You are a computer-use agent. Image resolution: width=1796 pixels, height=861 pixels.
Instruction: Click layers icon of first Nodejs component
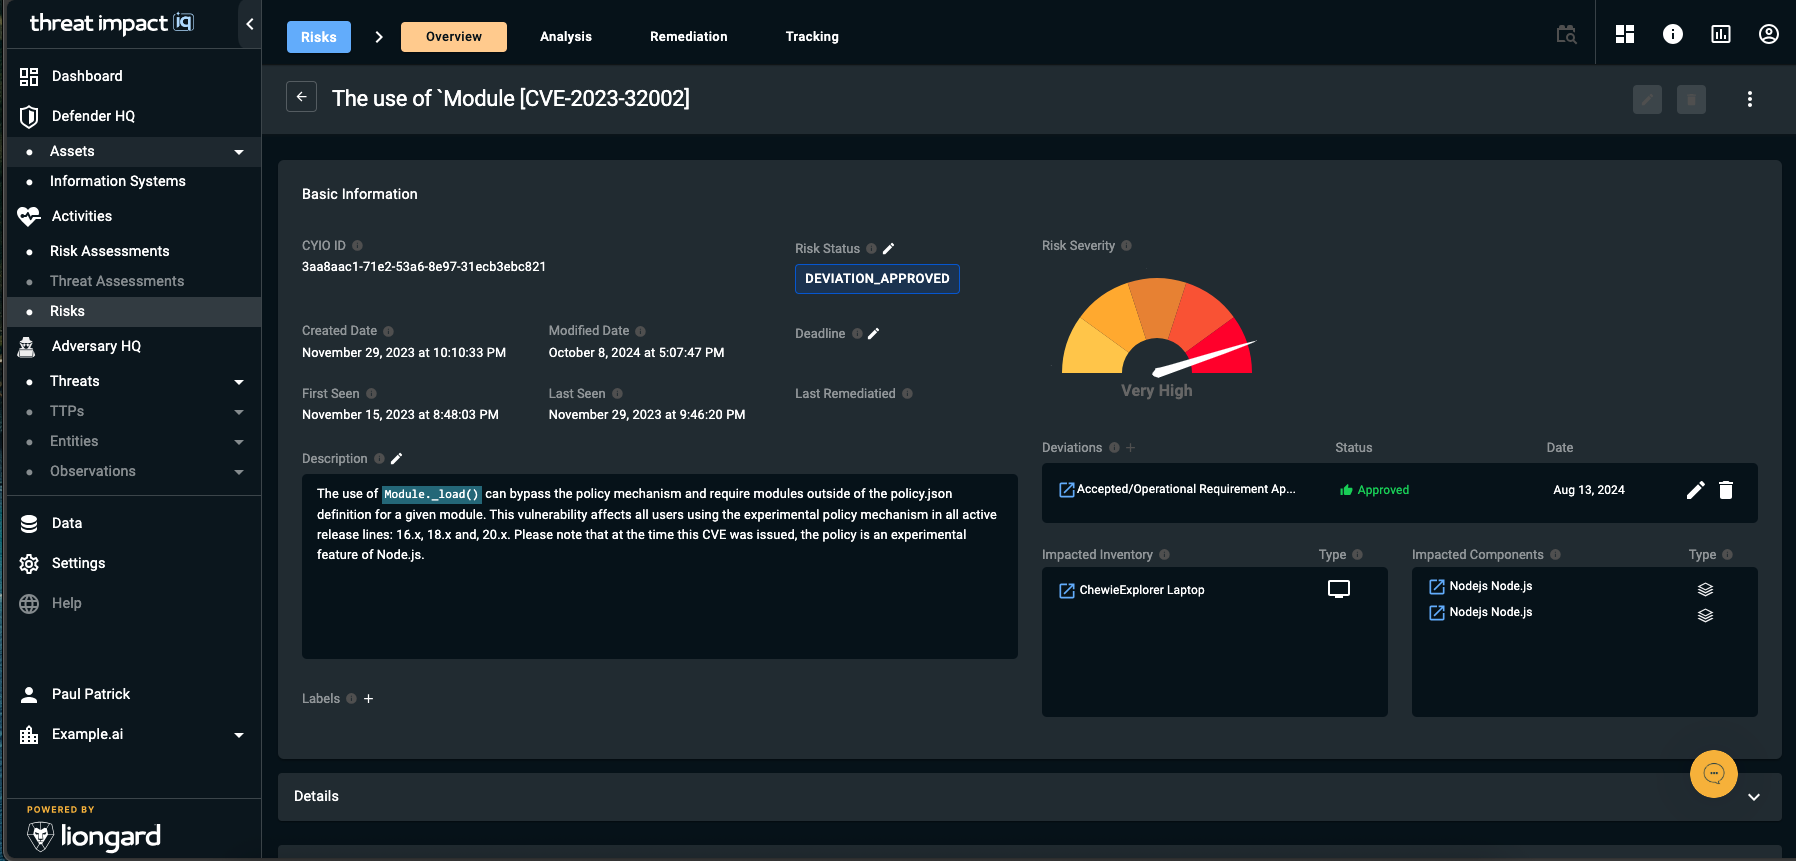click(1705, 590)
